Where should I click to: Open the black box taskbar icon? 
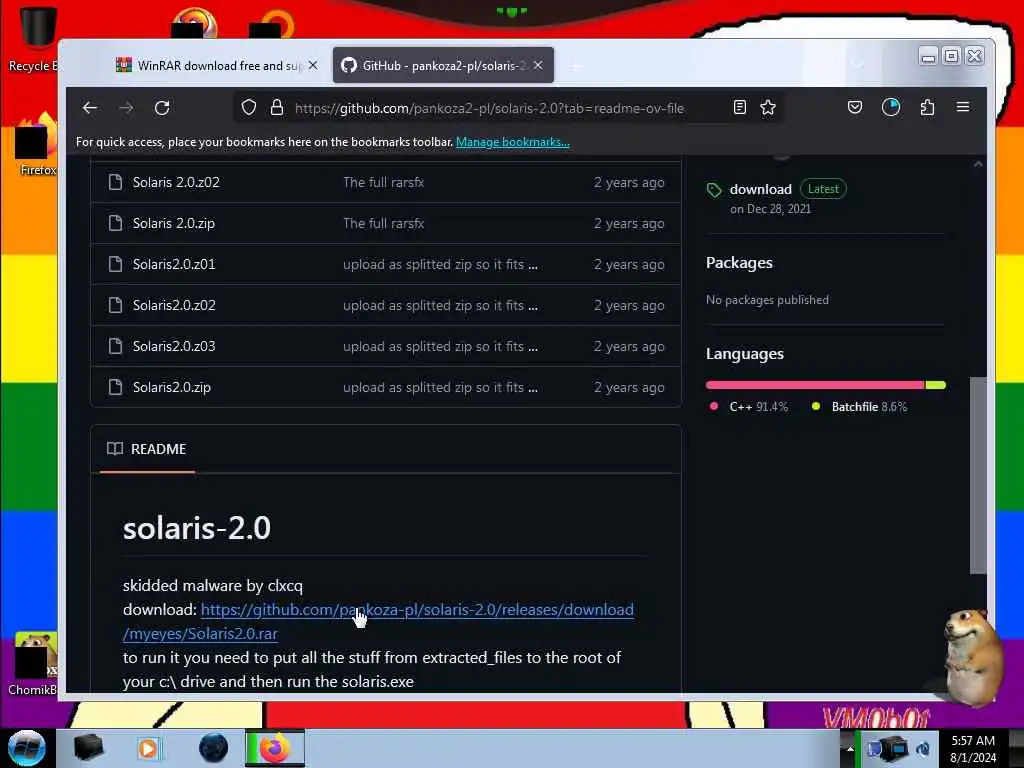pos(88,748)
